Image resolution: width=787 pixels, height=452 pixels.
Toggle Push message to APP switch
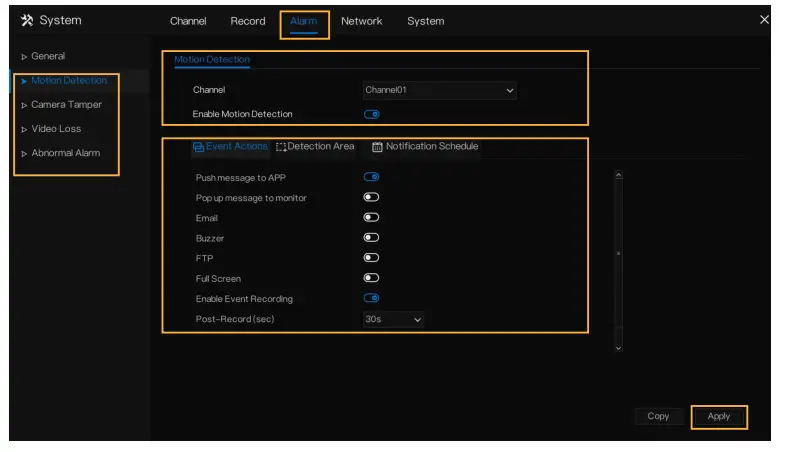371,177
